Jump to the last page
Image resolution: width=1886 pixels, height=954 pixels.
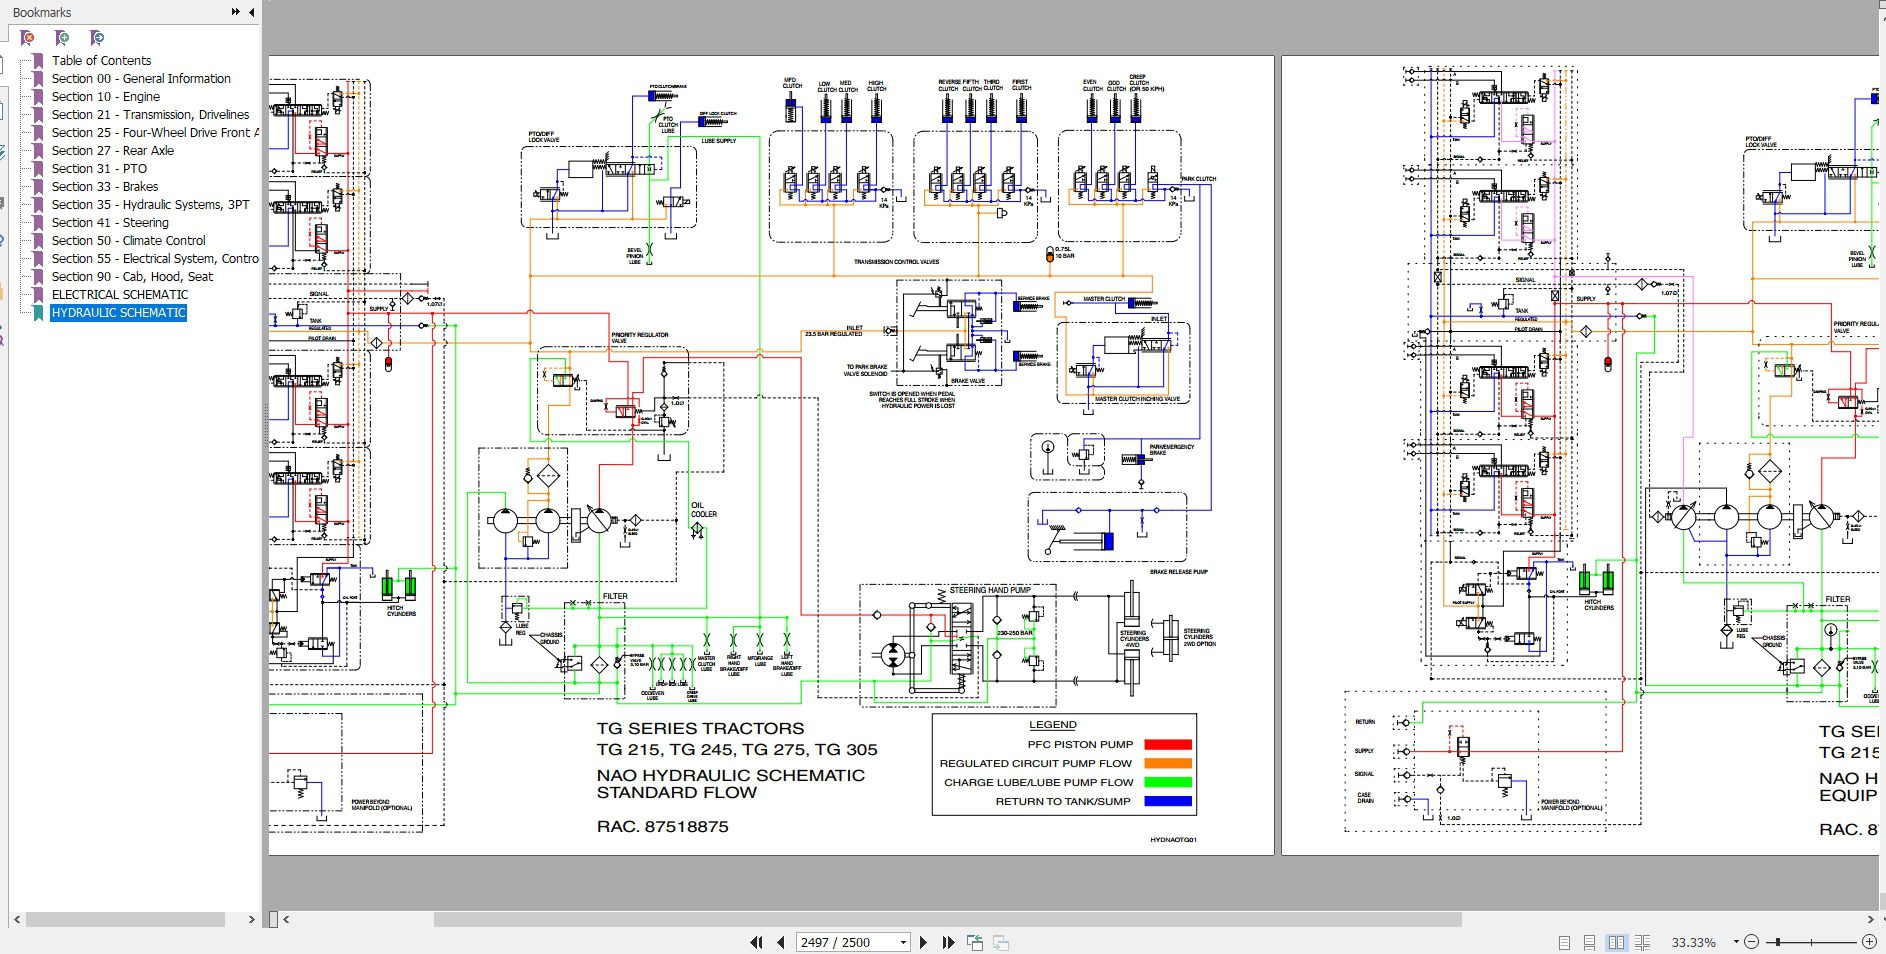(x=947, y=942)
